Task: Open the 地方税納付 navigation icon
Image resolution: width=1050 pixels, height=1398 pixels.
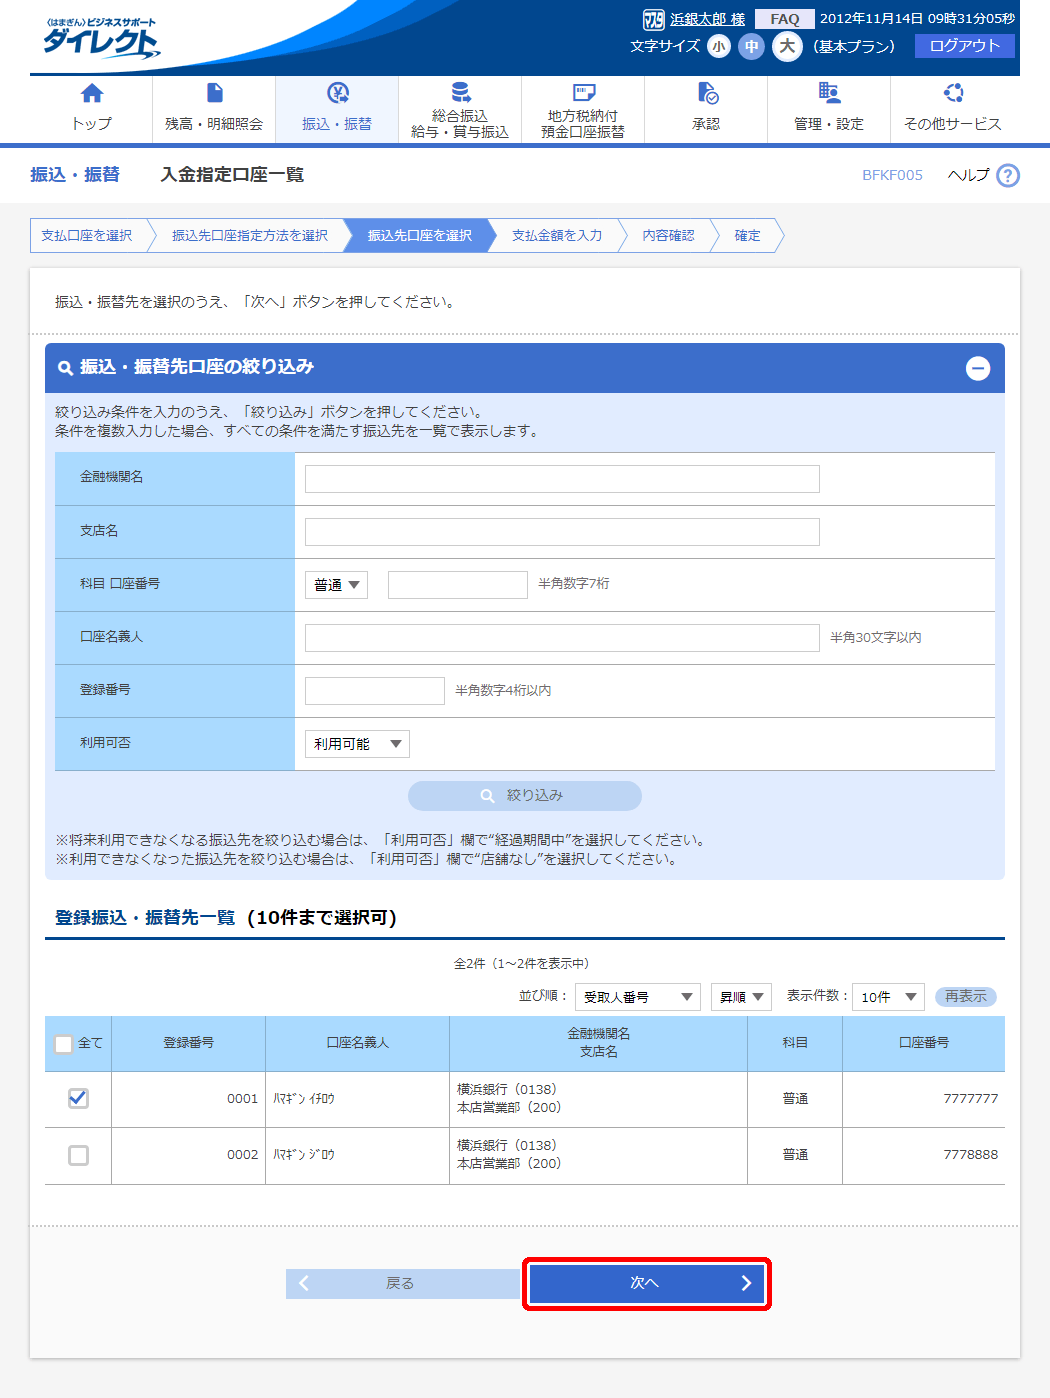Action: tap(583, 93)
